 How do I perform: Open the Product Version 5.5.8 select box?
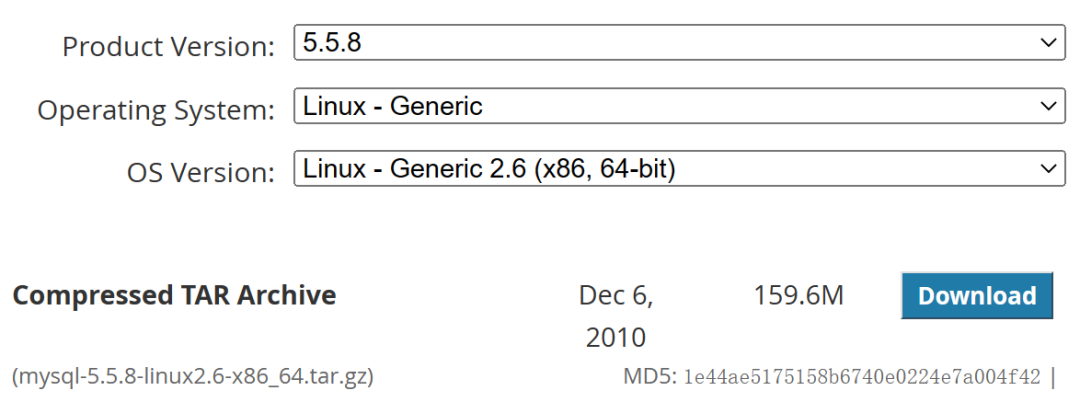[x=679, y=43]
